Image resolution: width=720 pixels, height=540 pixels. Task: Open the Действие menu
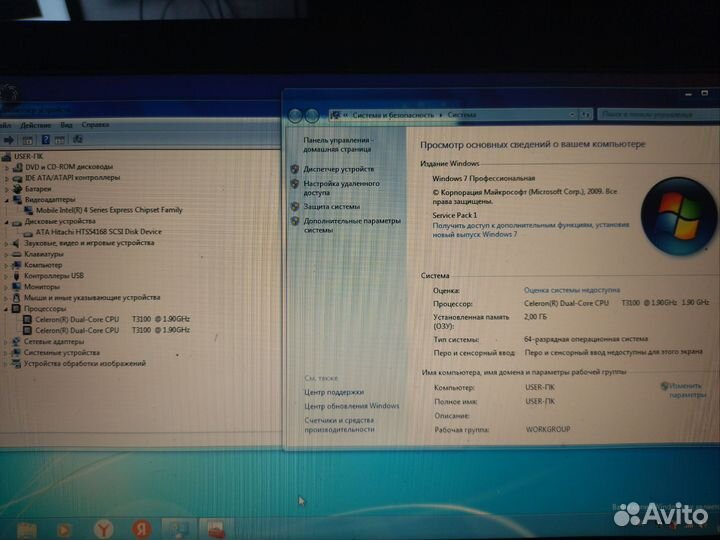click(36, 125)
